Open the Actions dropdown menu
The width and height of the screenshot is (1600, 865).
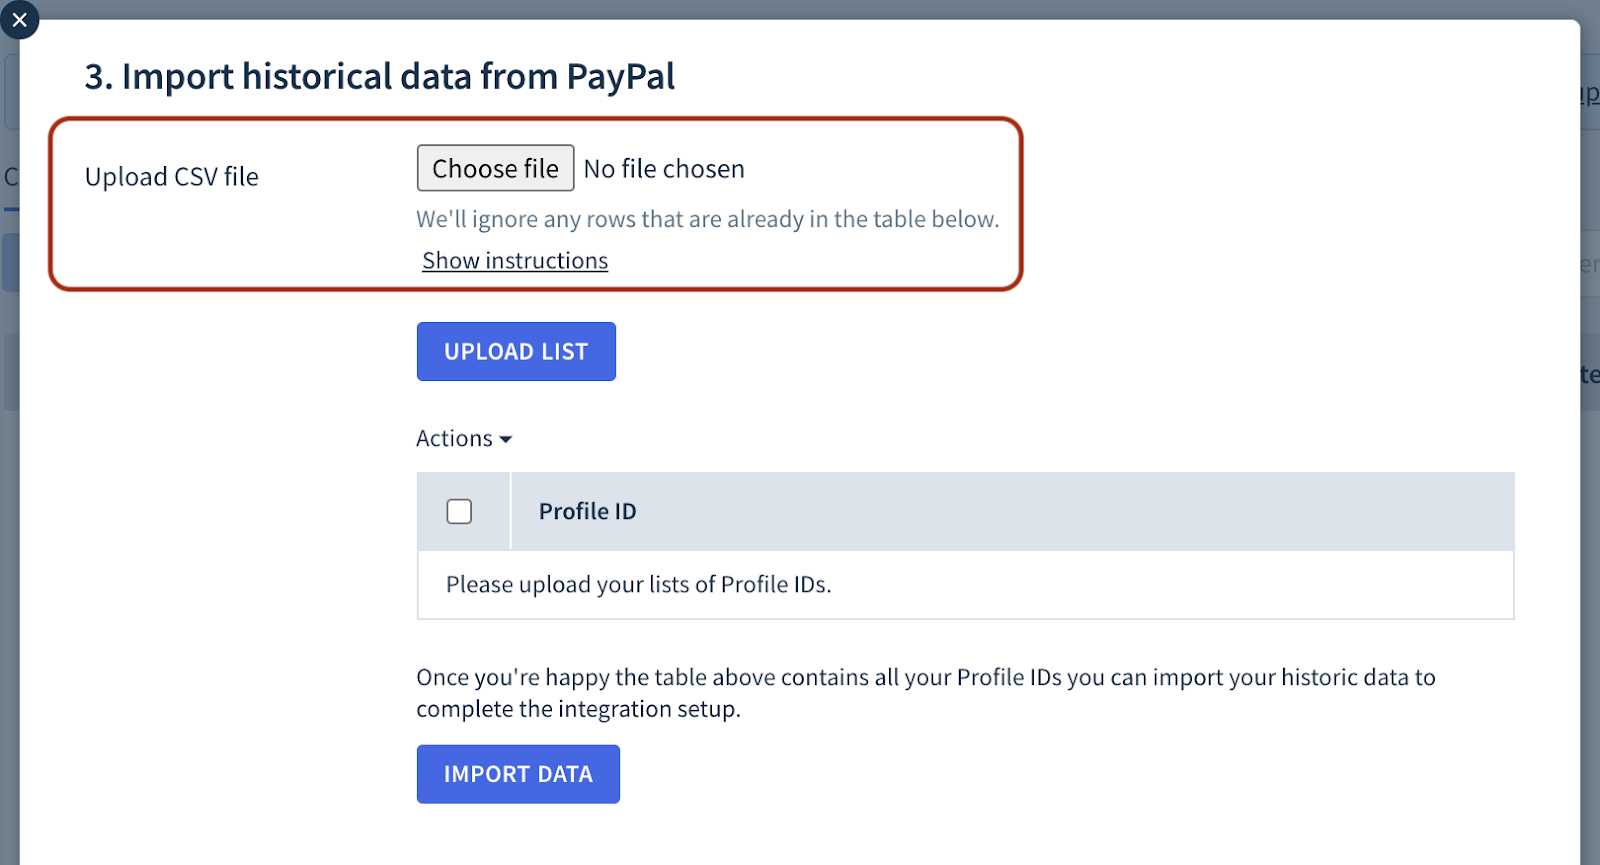pyautogui.click(x=464, y=438)
